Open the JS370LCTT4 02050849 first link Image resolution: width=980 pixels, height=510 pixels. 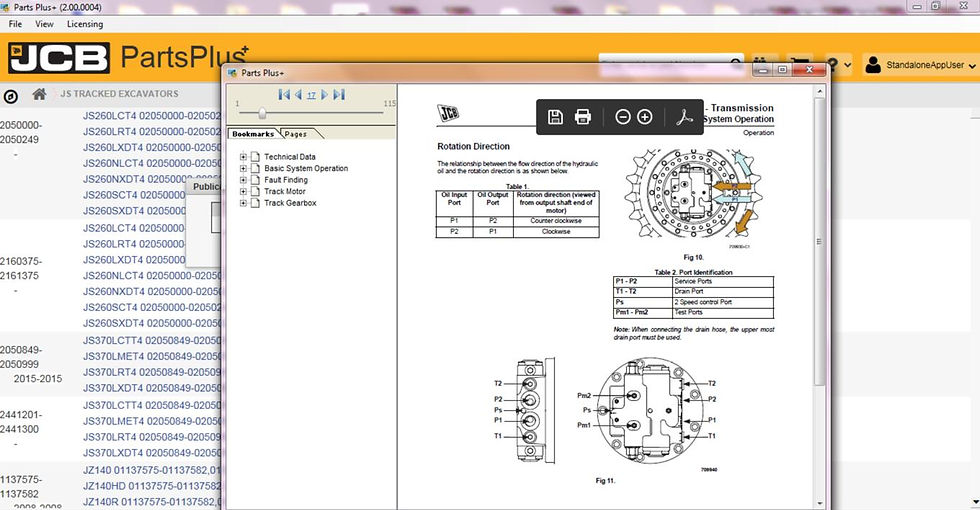(152, 341)
